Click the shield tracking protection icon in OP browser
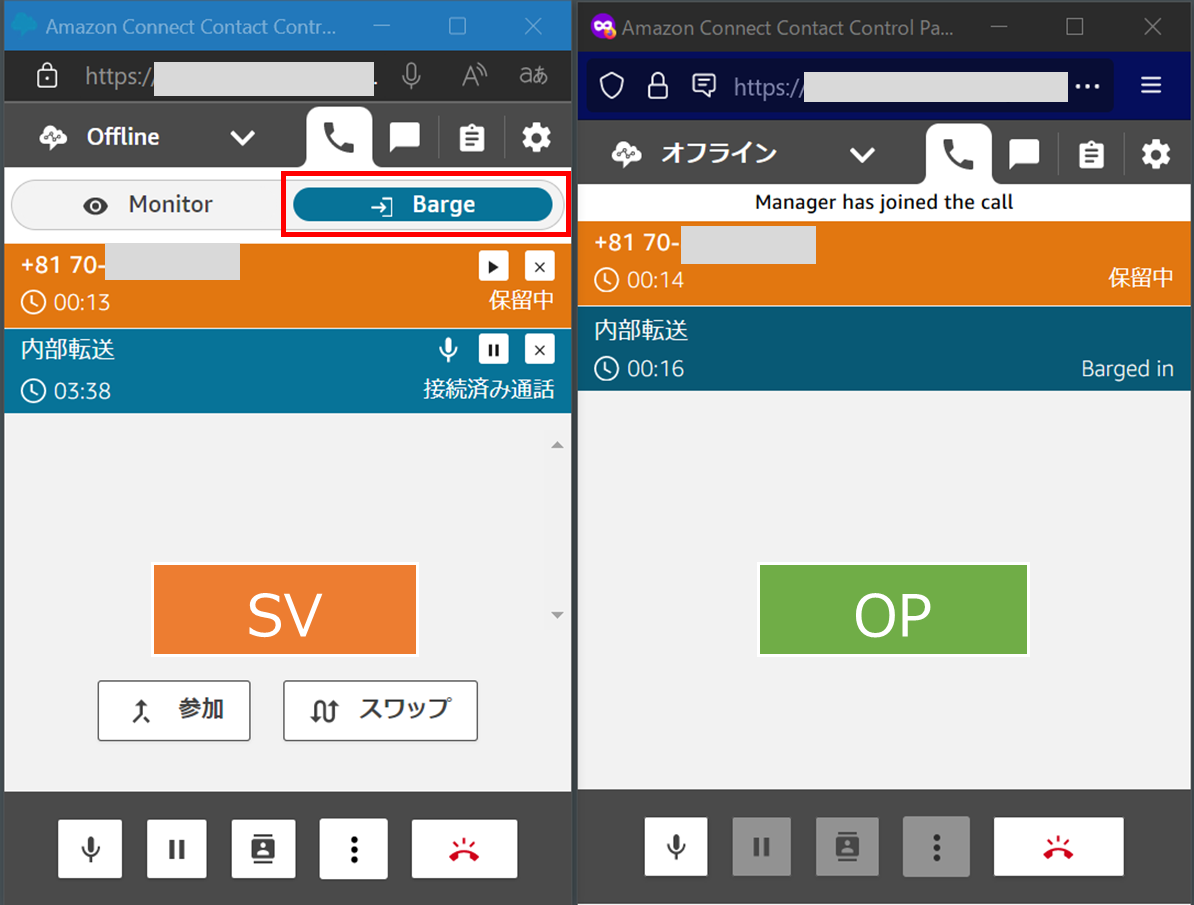Image resolution: width=1194 pixels, height=905 pixels. point(612,86)
